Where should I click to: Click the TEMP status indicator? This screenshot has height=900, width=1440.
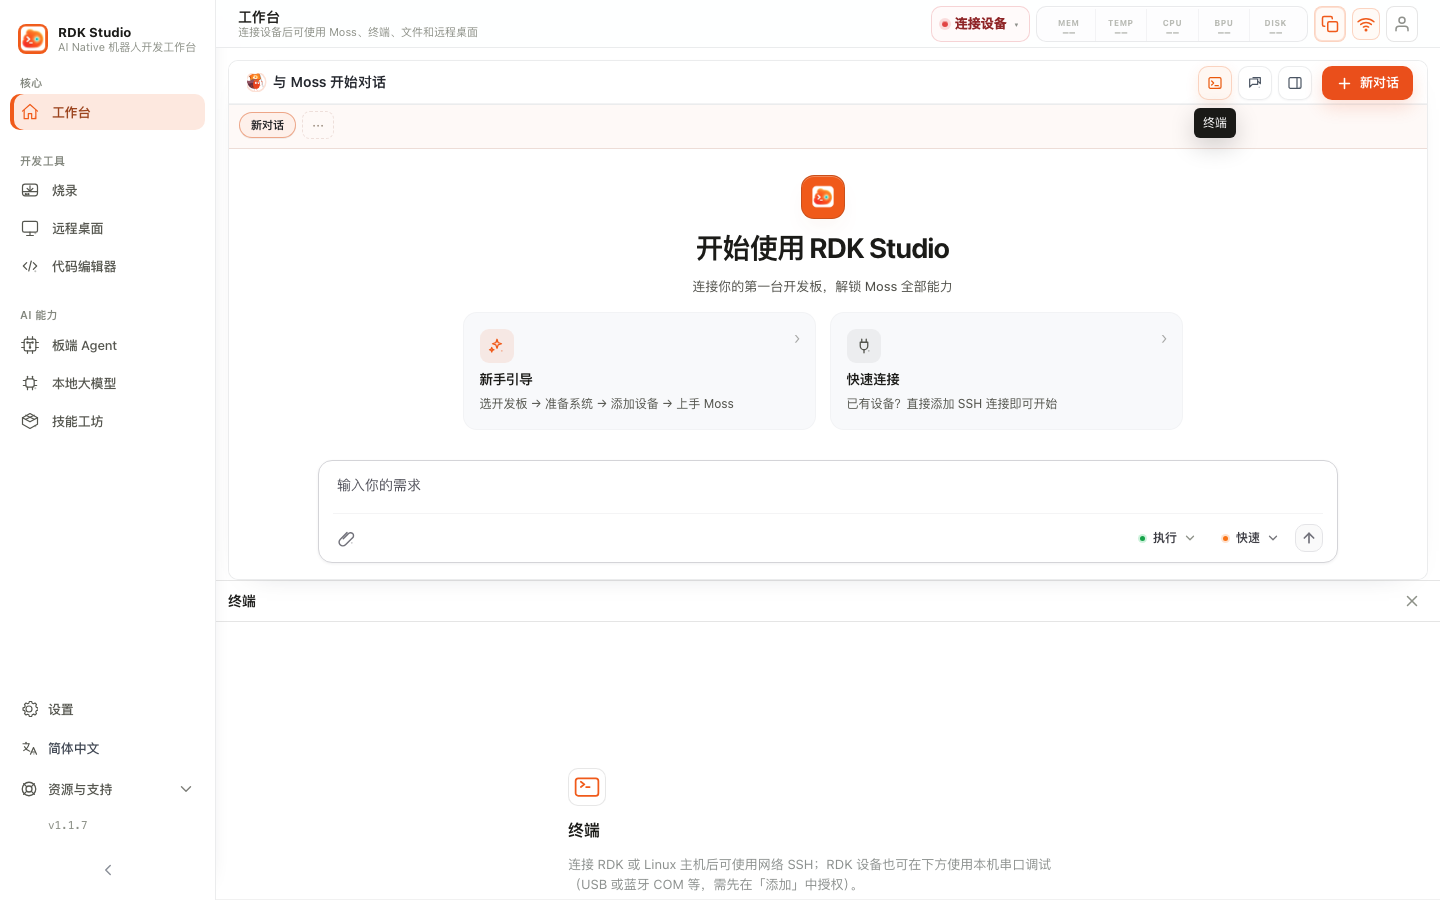click(1120, 25)
